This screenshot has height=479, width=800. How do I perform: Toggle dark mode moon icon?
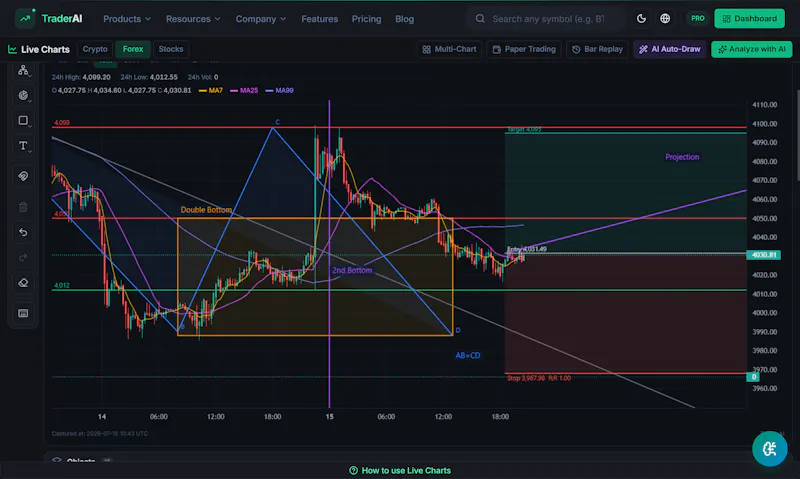[x=641, y=18]
